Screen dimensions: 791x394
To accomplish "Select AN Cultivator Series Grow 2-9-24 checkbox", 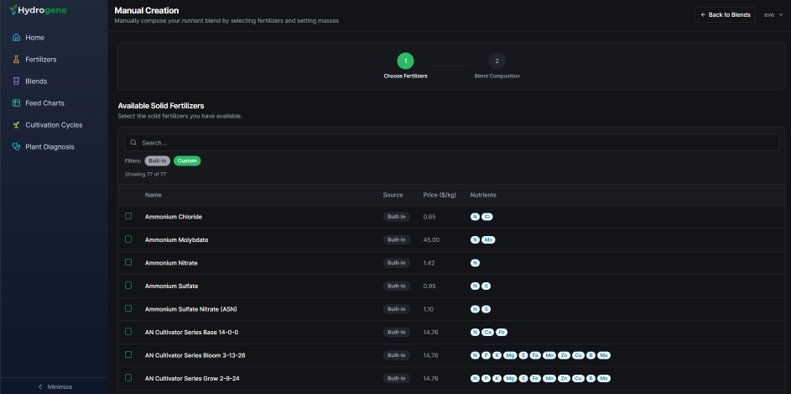I will click(x=128, y=378).
